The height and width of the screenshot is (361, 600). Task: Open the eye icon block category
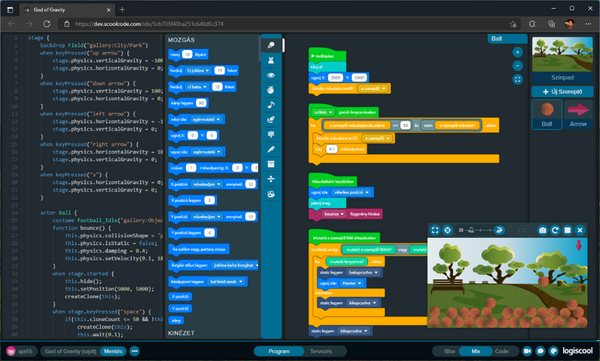coord(271,75)
